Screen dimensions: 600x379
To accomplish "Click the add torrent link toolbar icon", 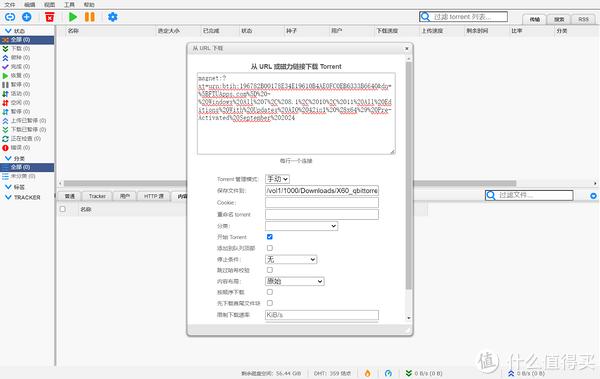I will [10, 17].
